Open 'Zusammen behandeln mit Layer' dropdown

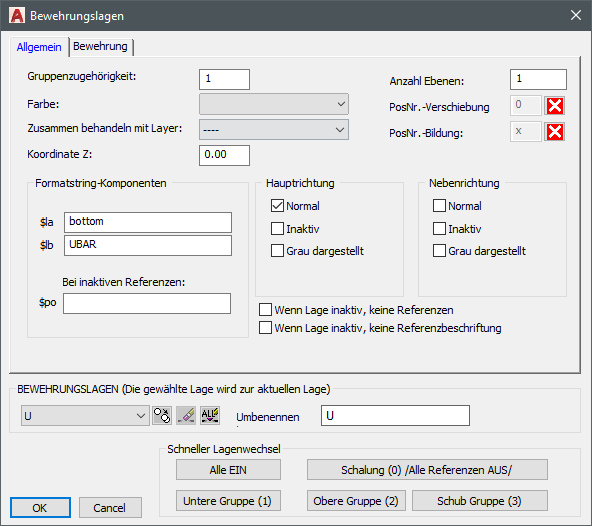pyautogui.click(x=274, y=130)
